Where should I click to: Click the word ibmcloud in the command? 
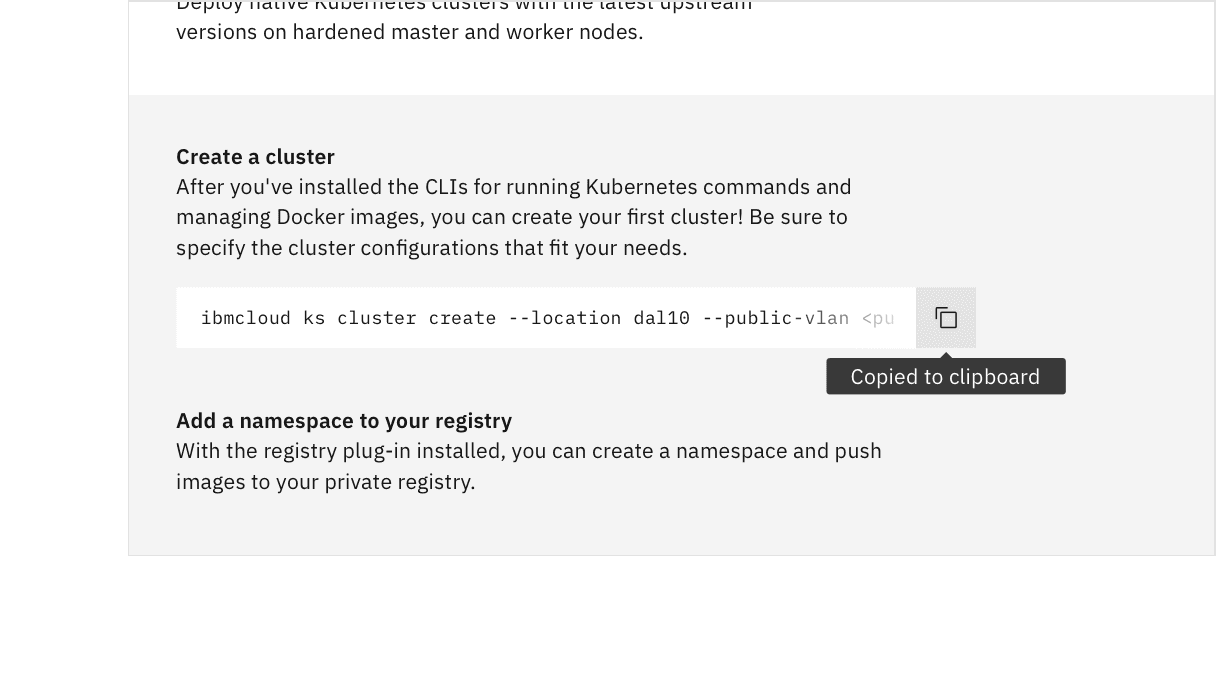point(246,318)
